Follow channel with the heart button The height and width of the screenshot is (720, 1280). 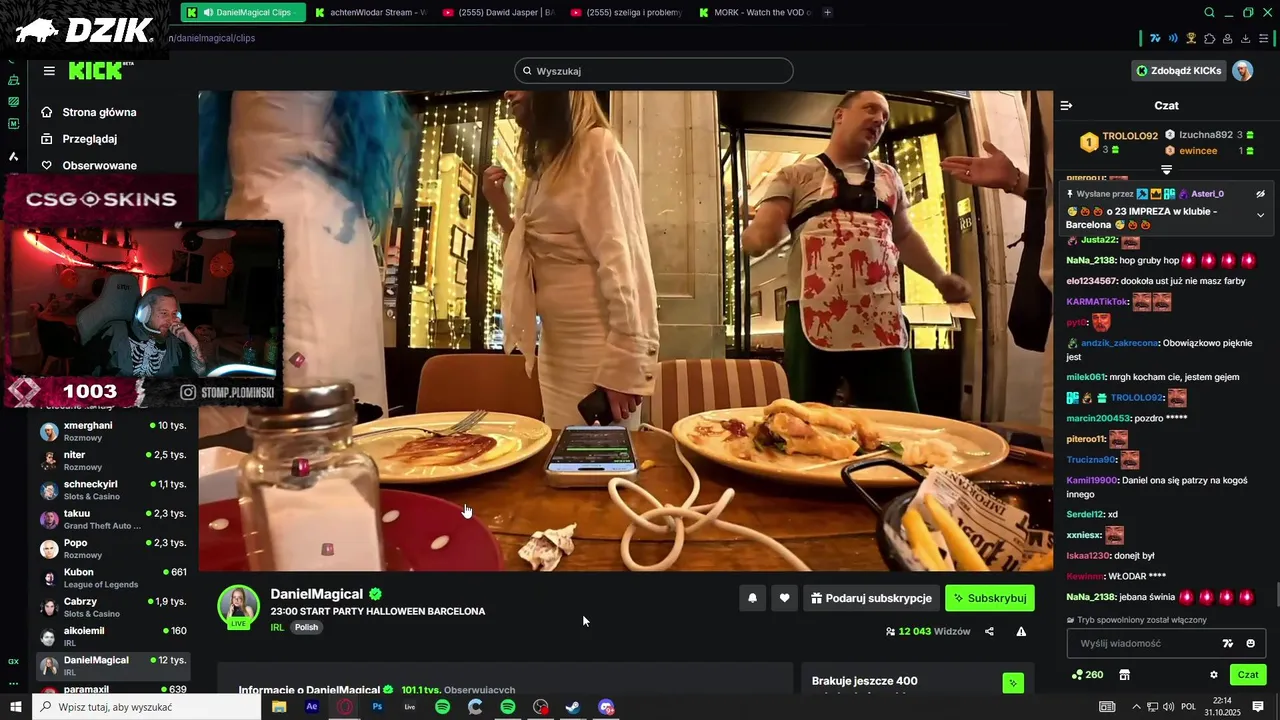coord(785,598)
